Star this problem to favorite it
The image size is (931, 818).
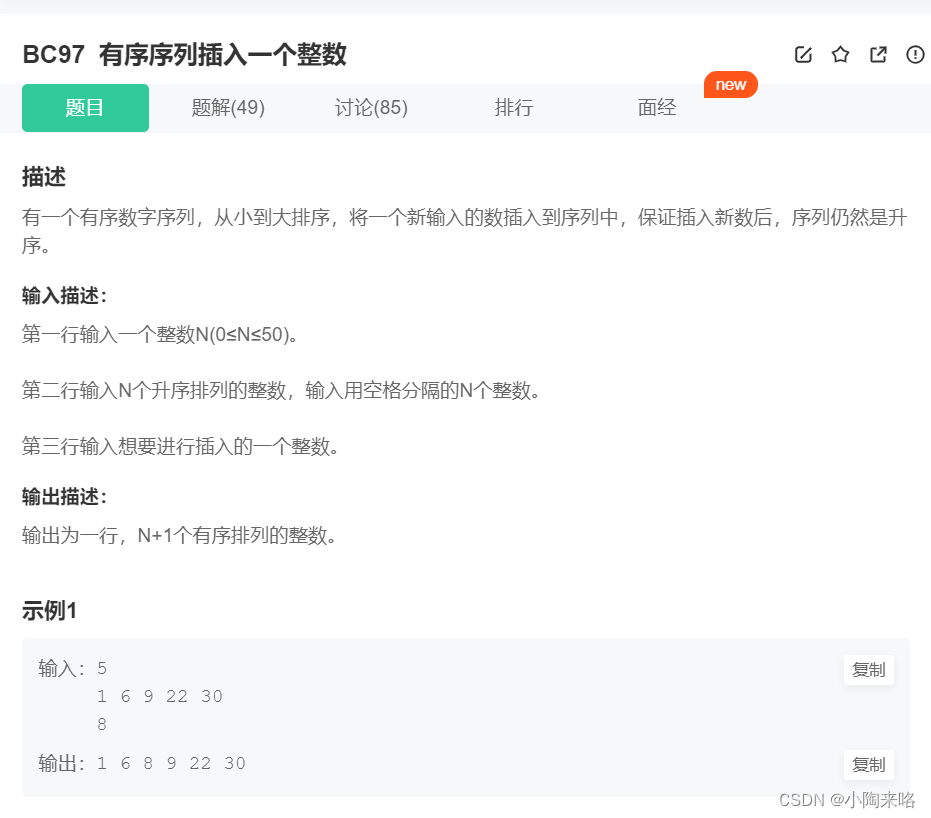coord(841,55)
